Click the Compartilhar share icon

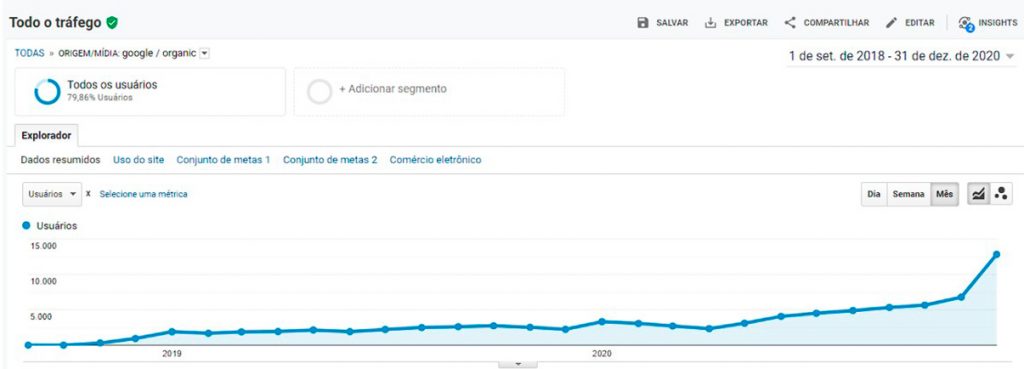pos(790,23)
